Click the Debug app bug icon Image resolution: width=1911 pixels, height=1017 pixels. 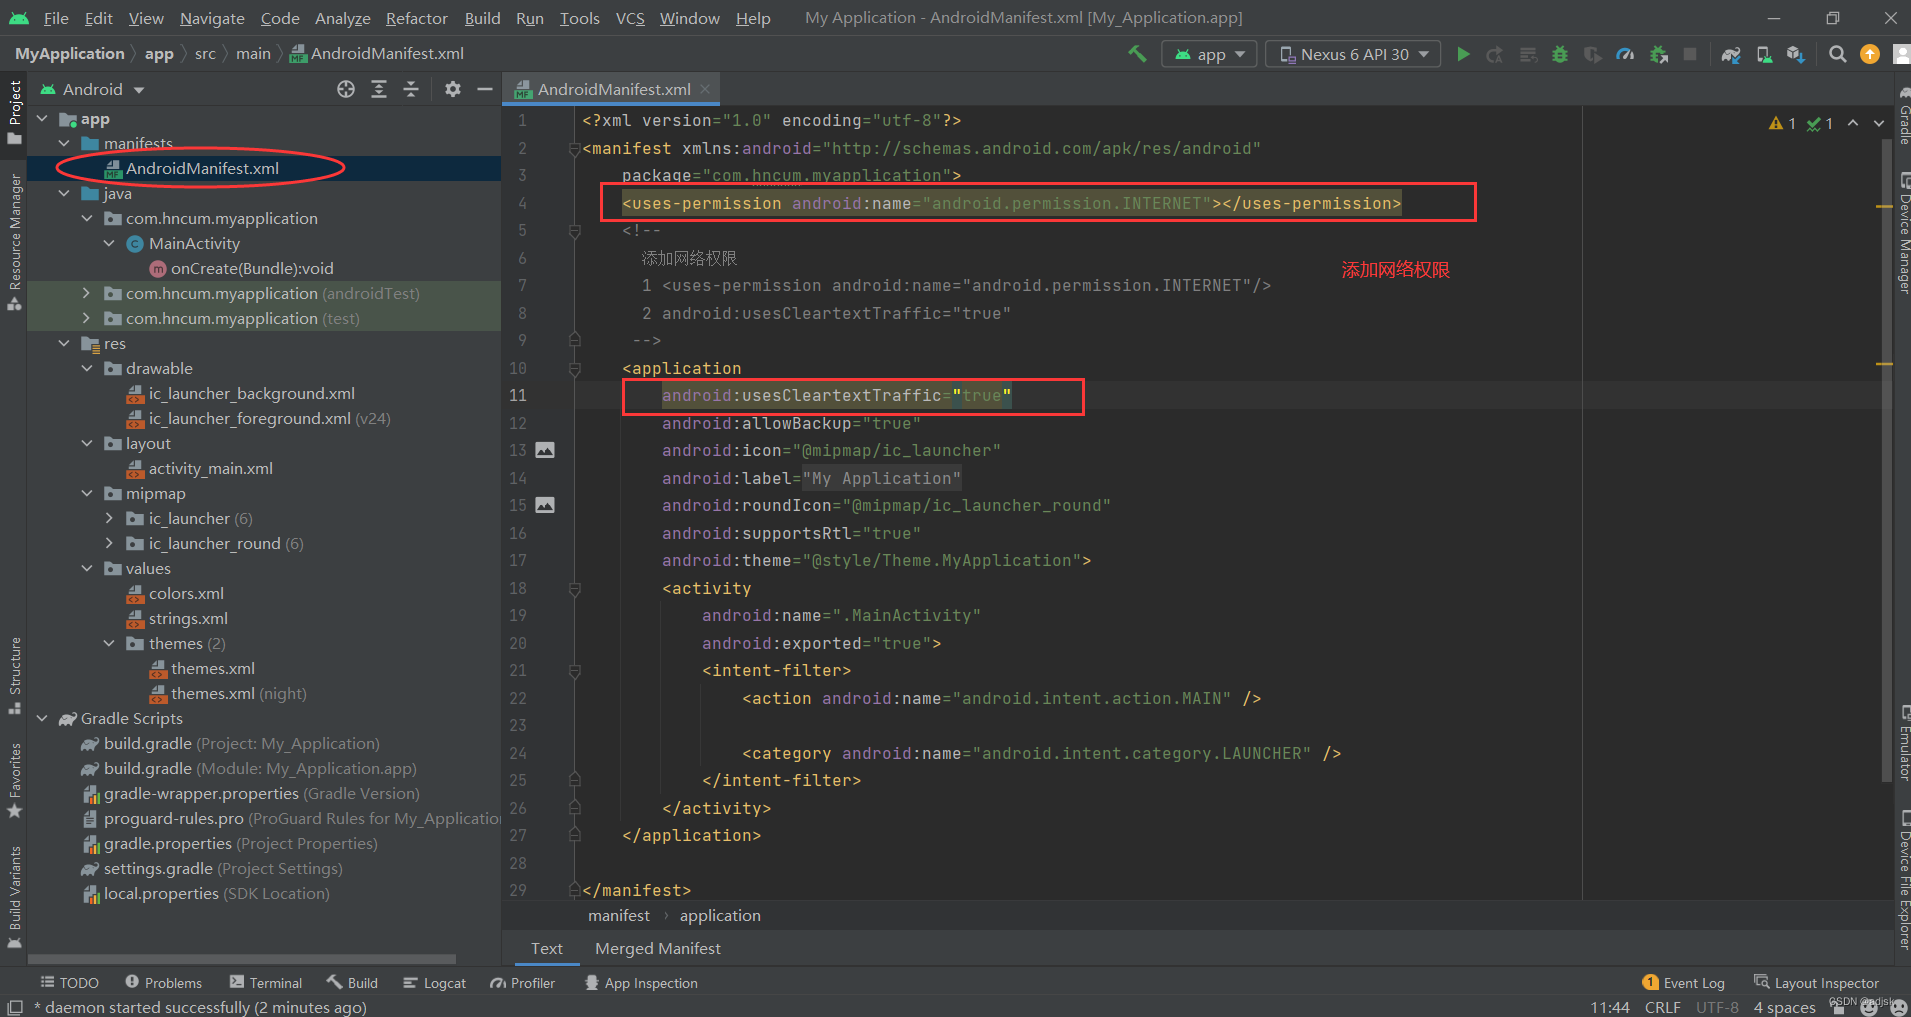pos(1560,54)
